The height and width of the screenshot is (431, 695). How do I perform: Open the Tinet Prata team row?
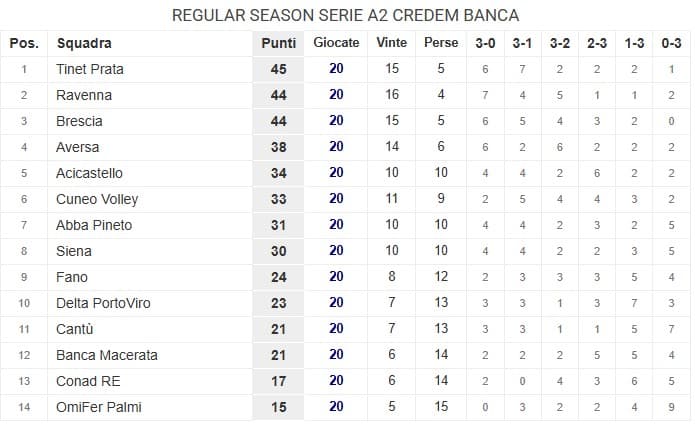pyautogui.click(x=90, y=69)
